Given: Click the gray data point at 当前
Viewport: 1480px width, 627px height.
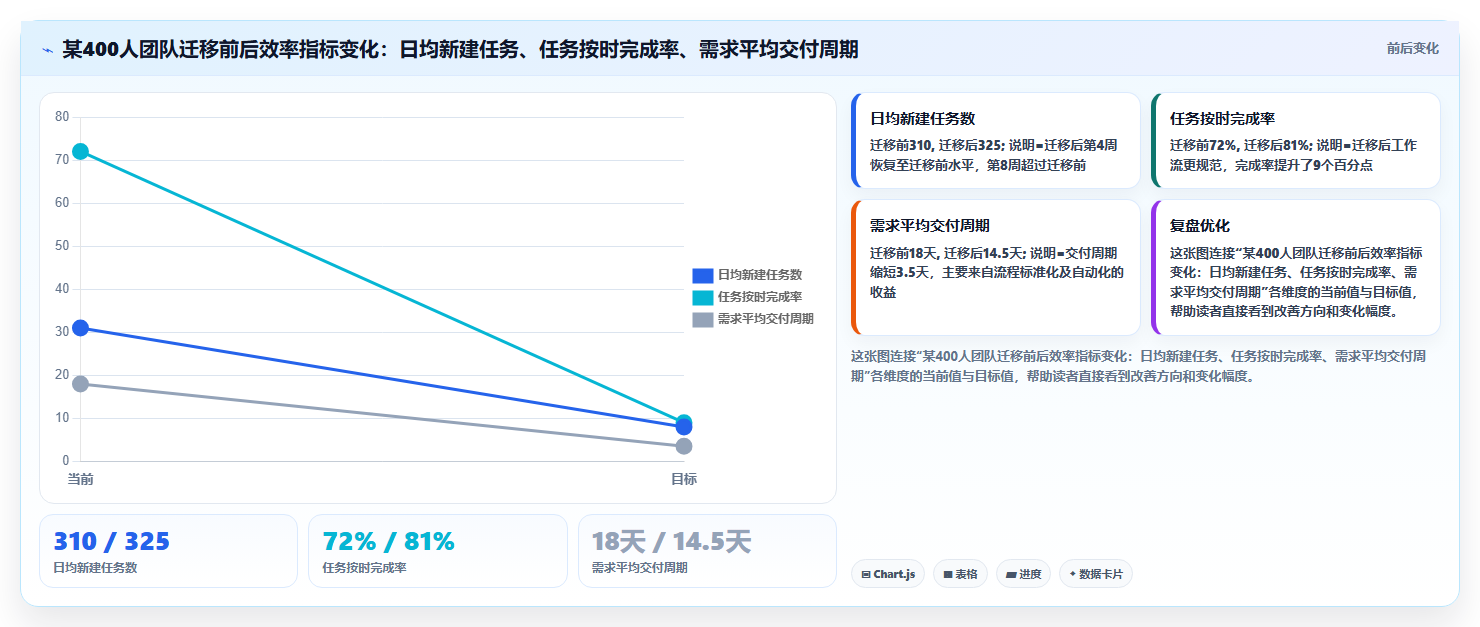Looking at the screenshot, I should [80, 384].
